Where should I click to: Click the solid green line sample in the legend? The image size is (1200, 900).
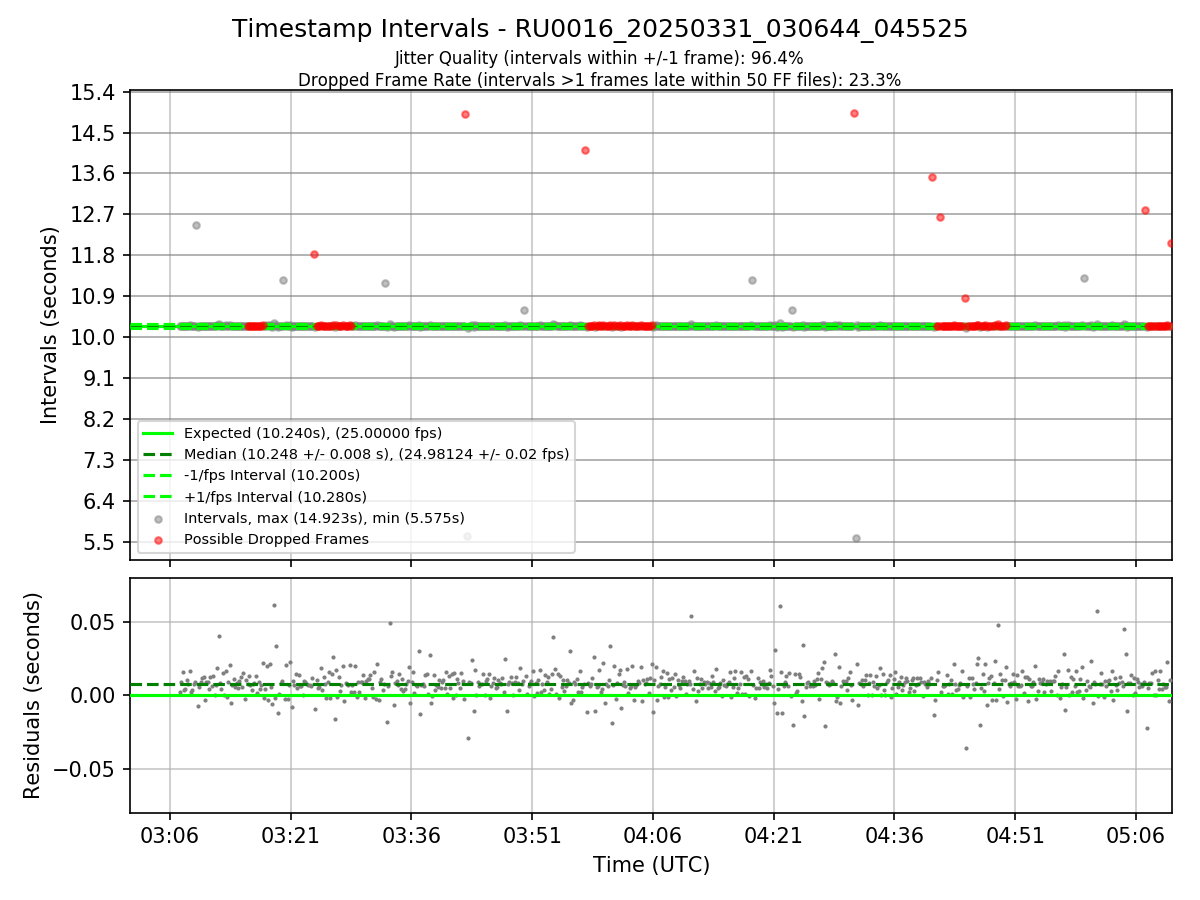(x=158, y=433)
